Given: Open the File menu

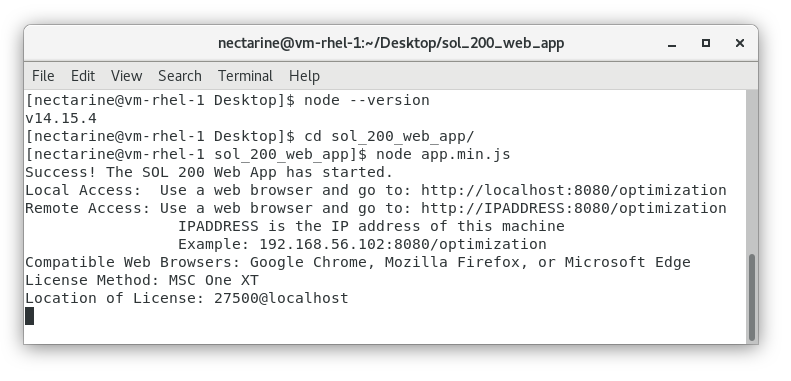Looking at the screenshot, I should point(43,76).
